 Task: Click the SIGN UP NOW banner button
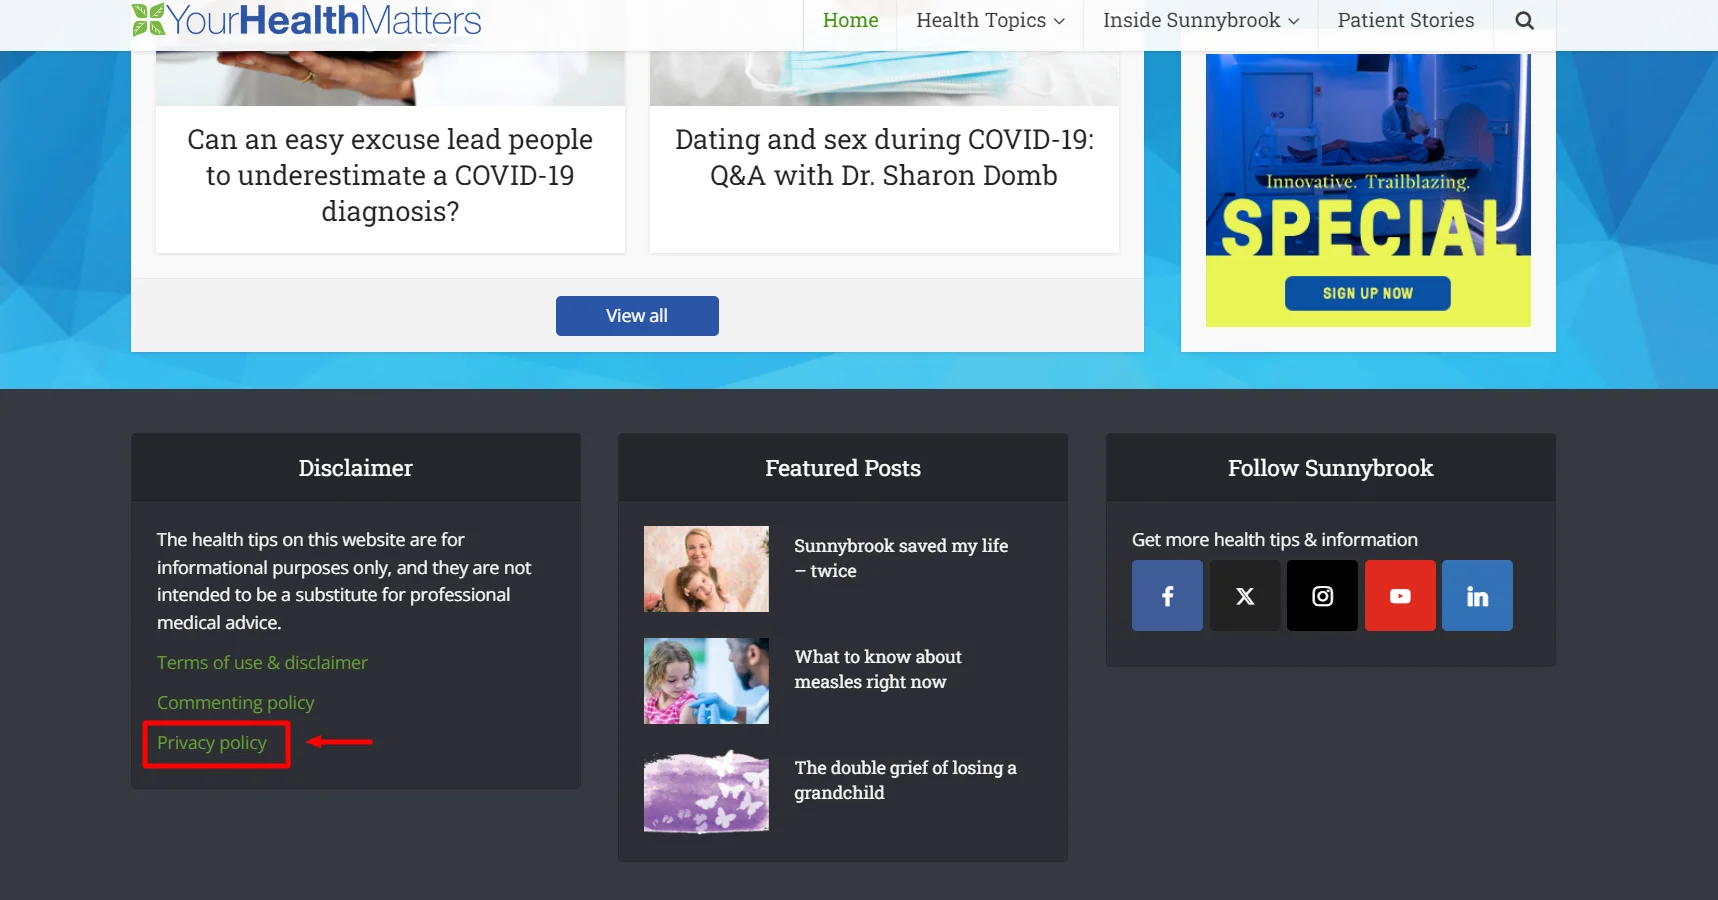[1367, 293]
